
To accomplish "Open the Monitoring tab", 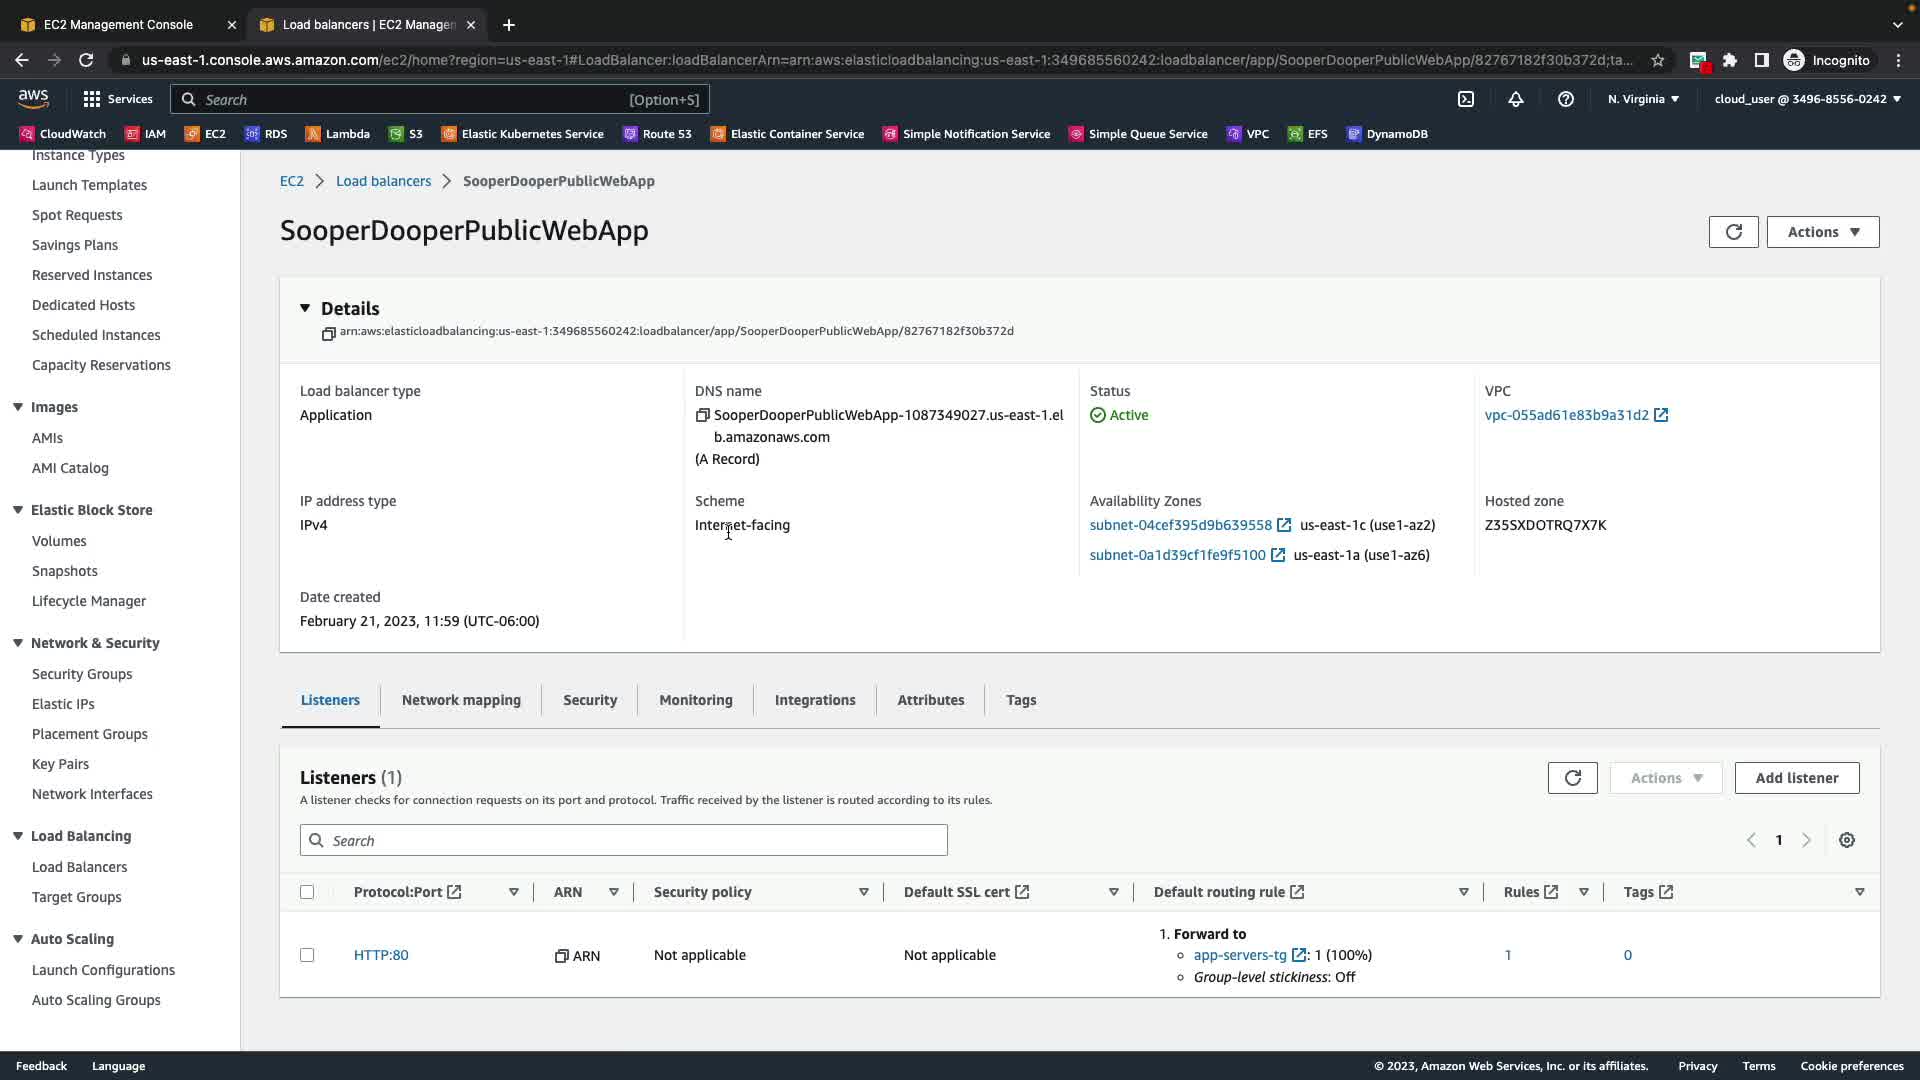I will tap(695, 700).
